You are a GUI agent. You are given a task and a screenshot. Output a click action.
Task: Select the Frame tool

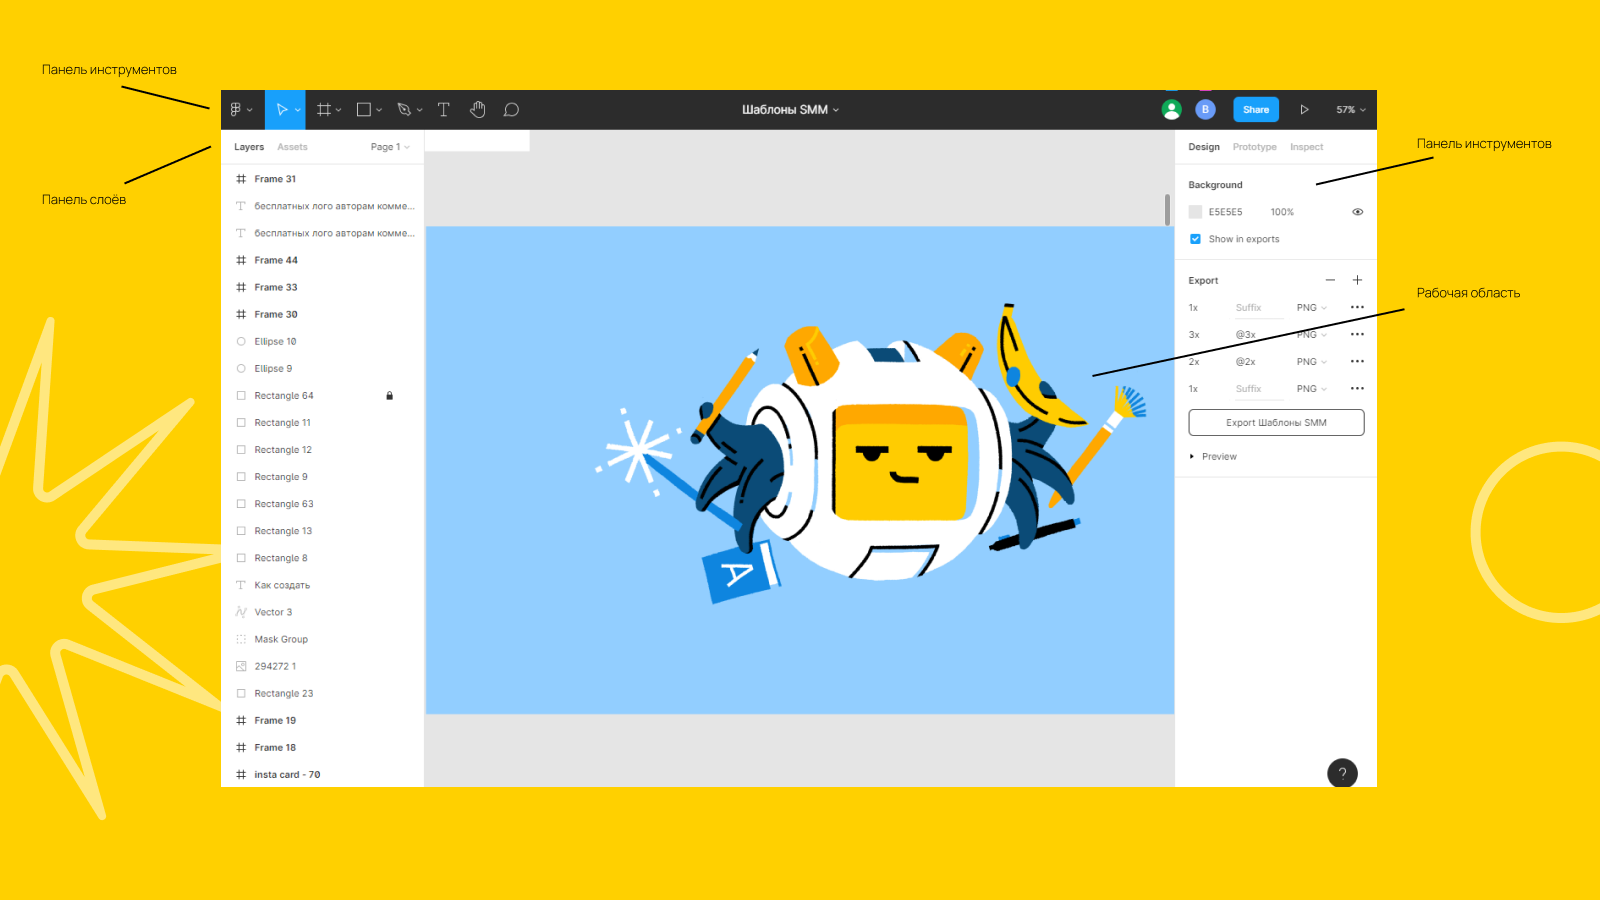point(324,110)
